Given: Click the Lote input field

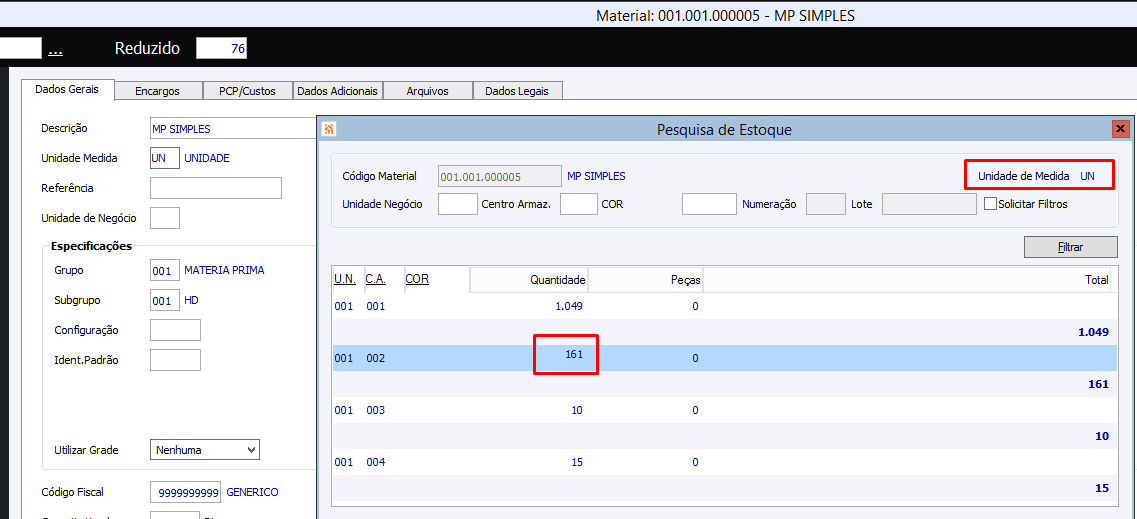Looking at the screenshot, I should [930, 204].
